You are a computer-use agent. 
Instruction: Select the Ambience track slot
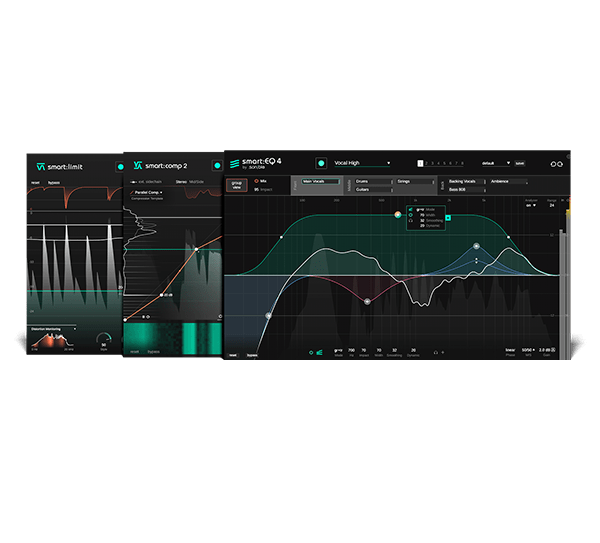(509, 181)
